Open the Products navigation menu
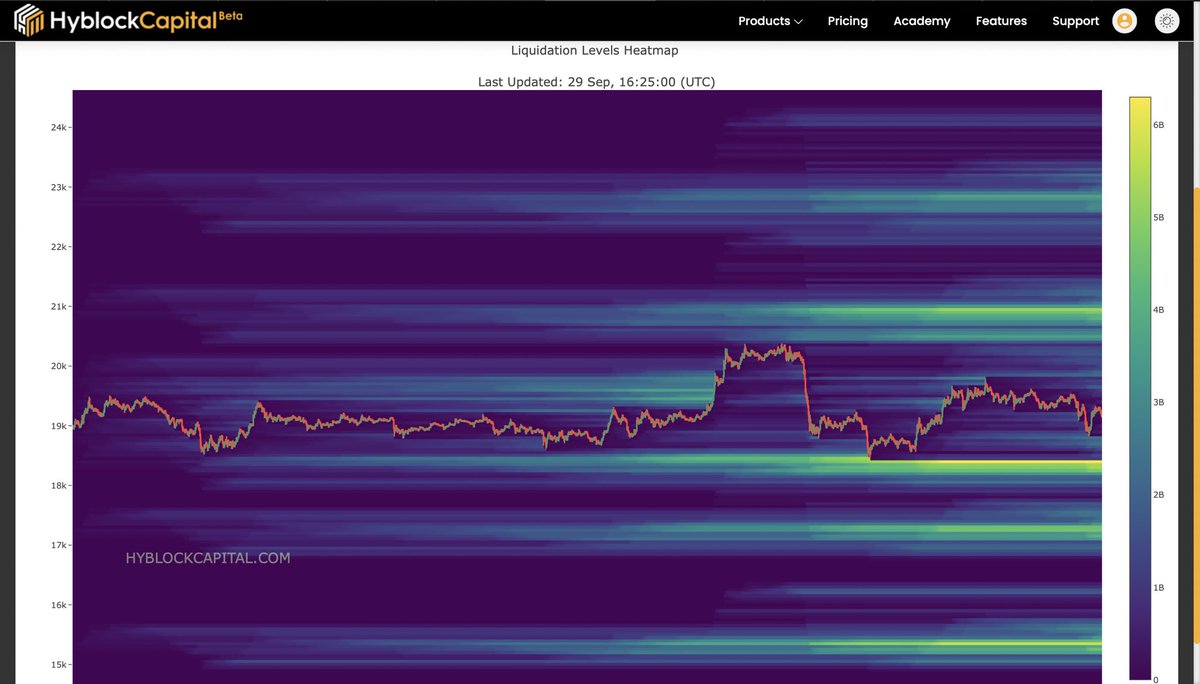 tap(763, 20)
